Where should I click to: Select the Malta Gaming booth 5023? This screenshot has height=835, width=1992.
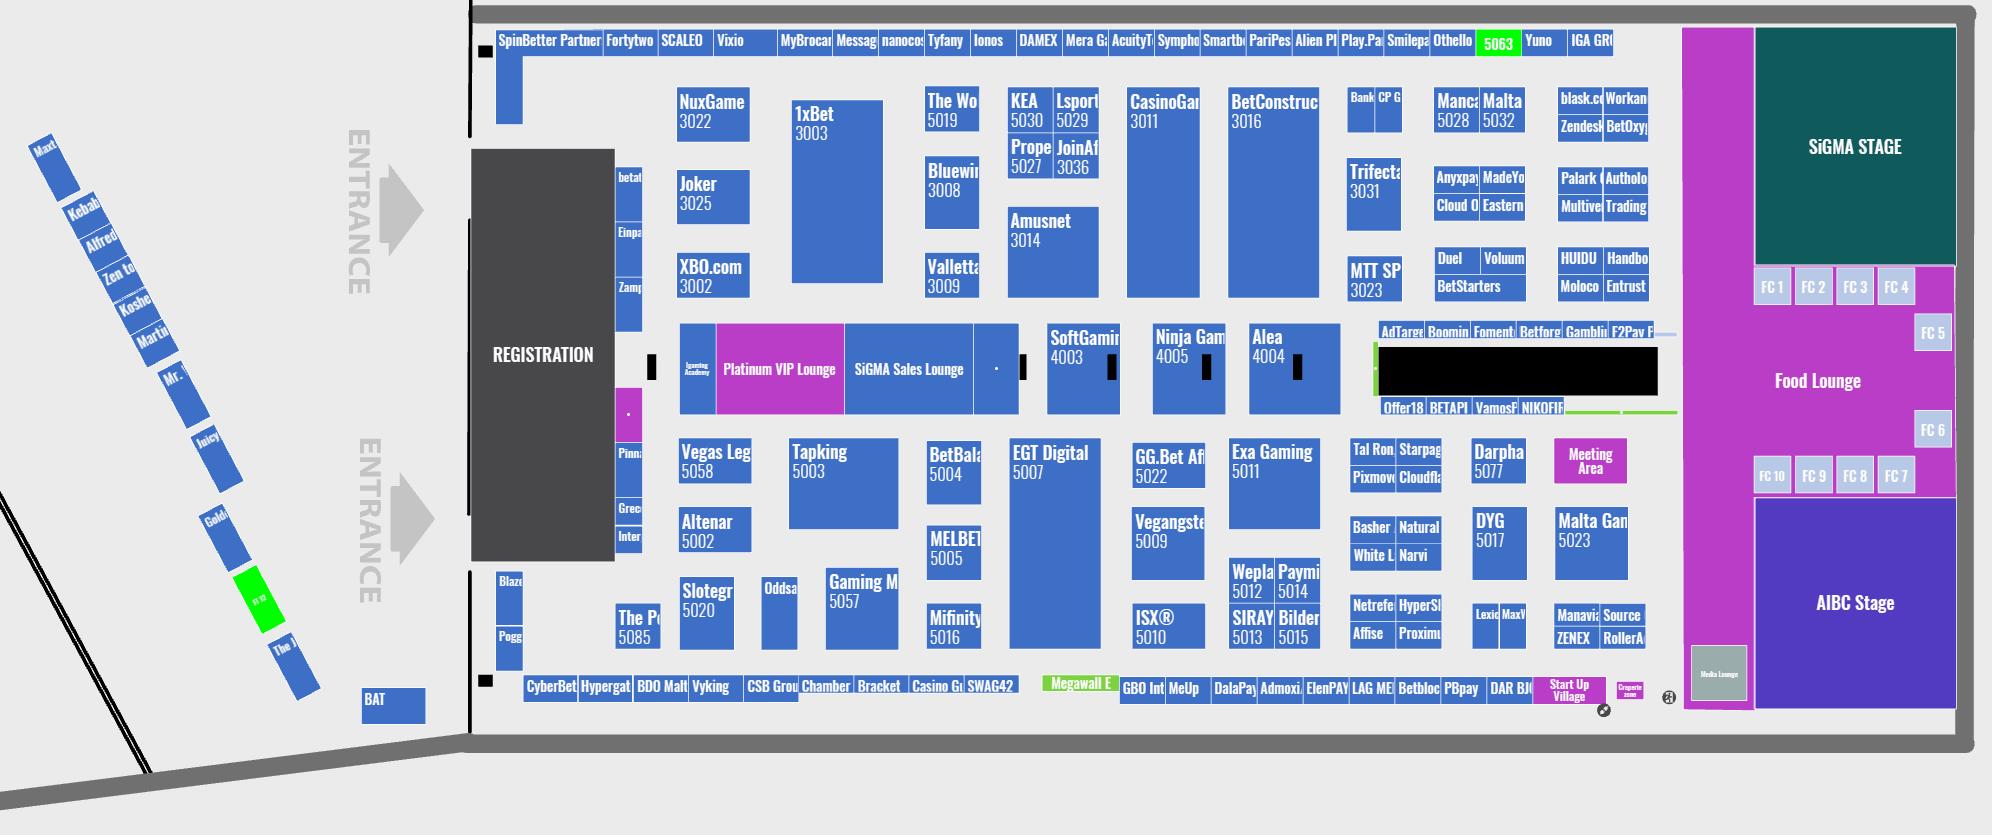[x=1592, y=544]
